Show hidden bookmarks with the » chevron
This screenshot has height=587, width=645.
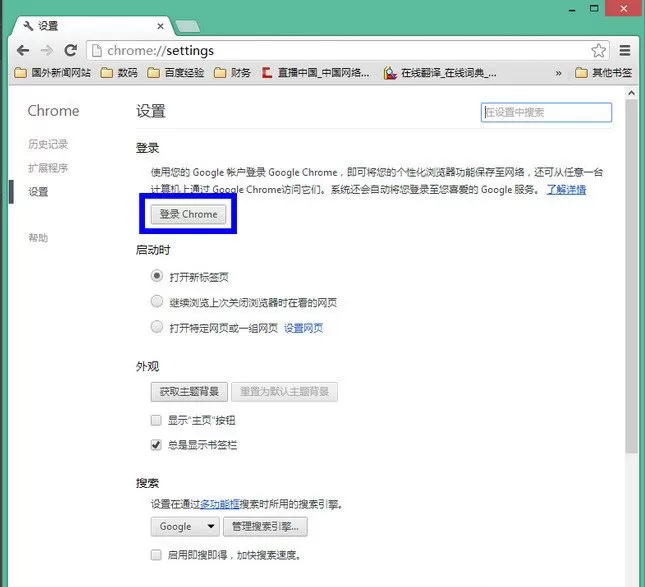pyautogui.click(x=558, y=73)
